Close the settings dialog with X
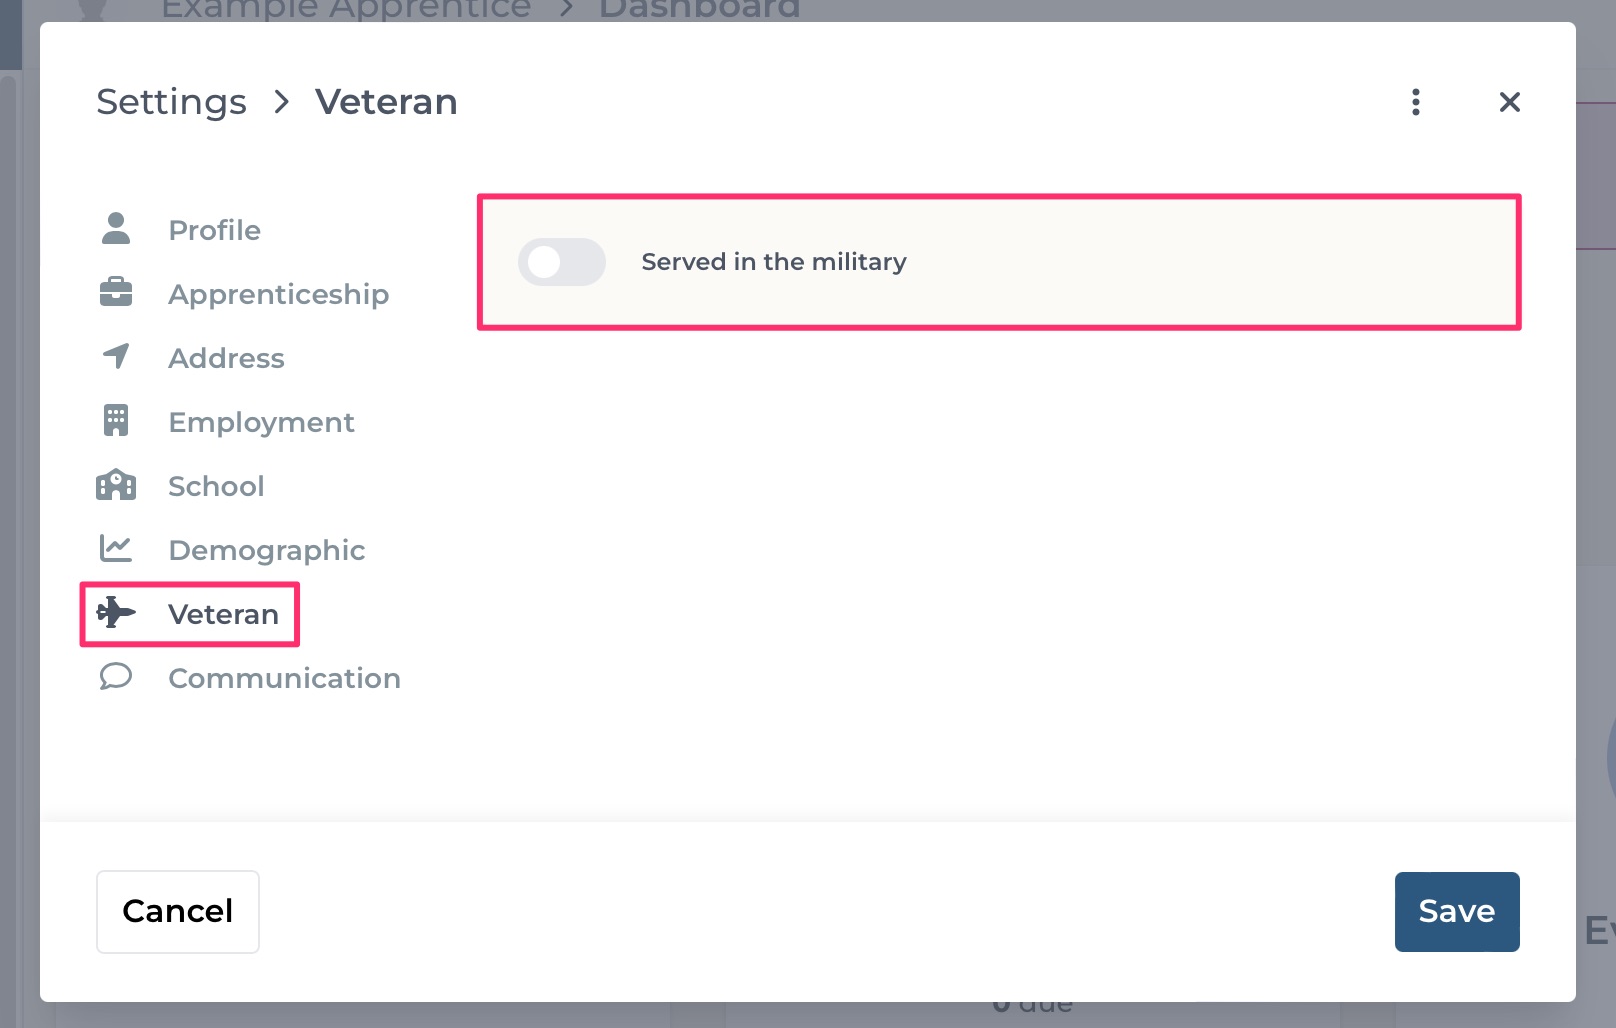The width and height of the screenshot is (1616, 1028). (x=1510, y=102)
